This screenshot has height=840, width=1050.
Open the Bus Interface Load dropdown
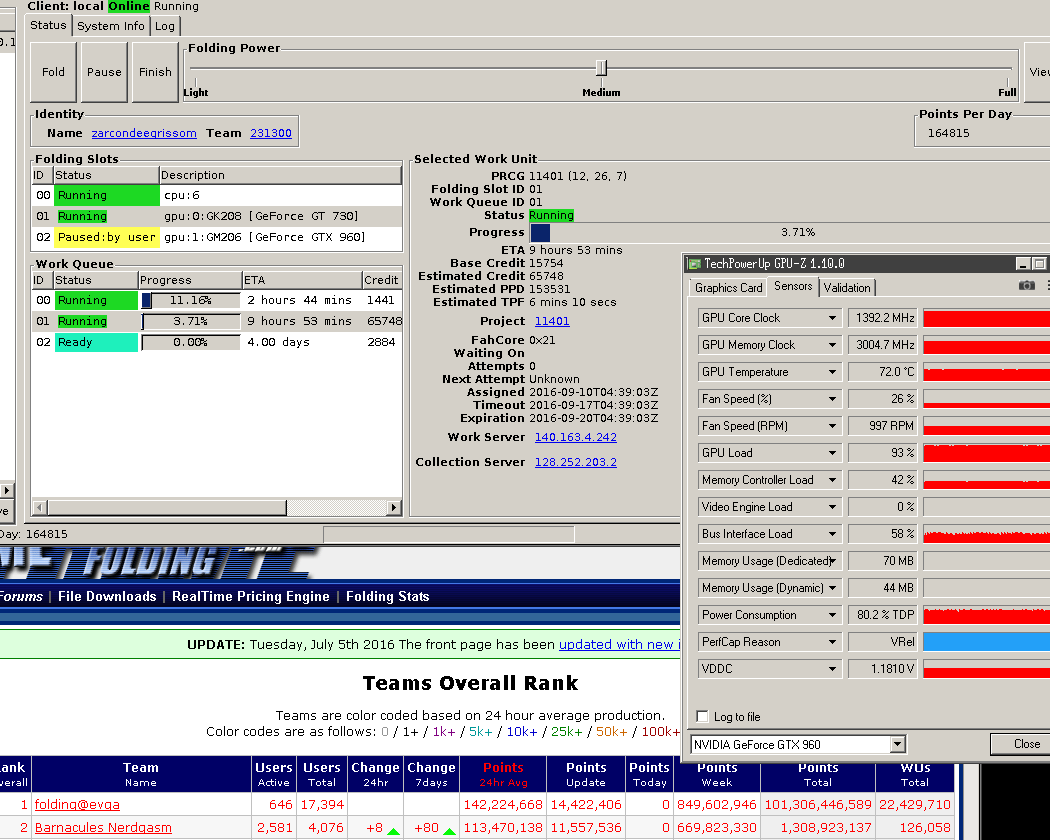click(x=832, y=534)
